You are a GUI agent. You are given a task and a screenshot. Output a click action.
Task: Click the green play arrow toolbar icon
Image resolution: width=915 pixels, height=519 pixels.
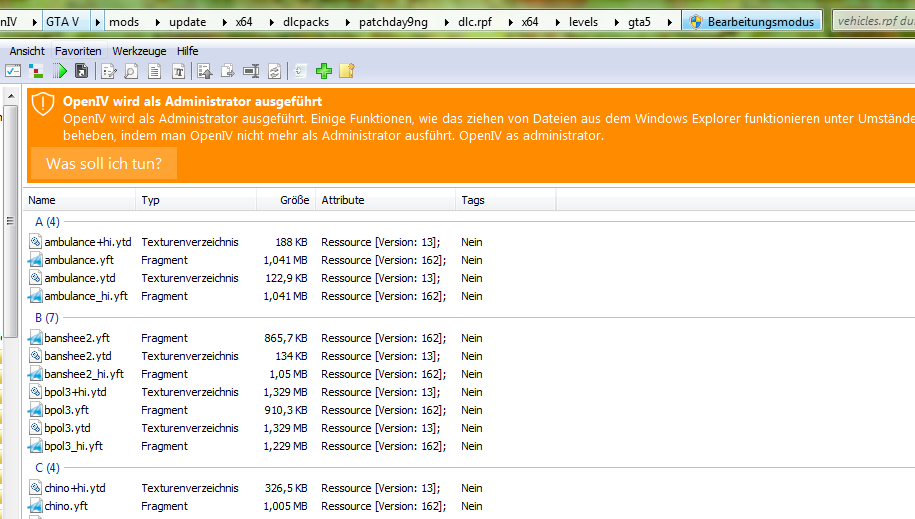coord(60,71)
